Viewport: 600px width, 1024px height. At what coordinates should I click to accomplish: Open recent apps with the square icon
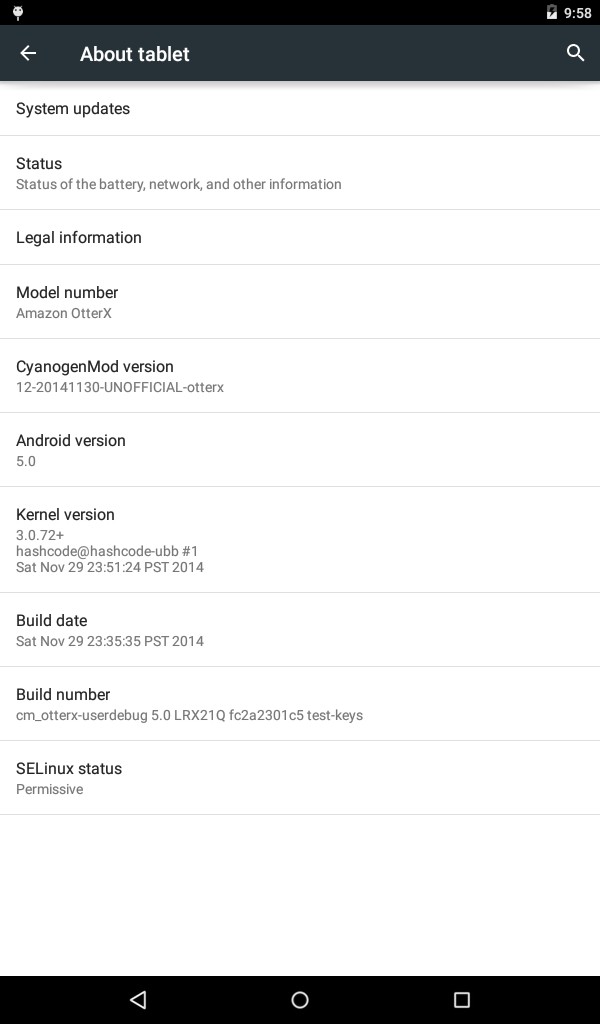[x=462, y=999]
